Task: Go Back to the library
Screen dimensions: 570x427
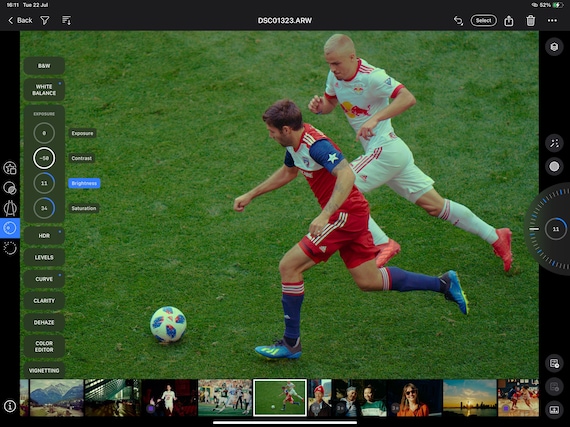Action: [x=20, y=20]
